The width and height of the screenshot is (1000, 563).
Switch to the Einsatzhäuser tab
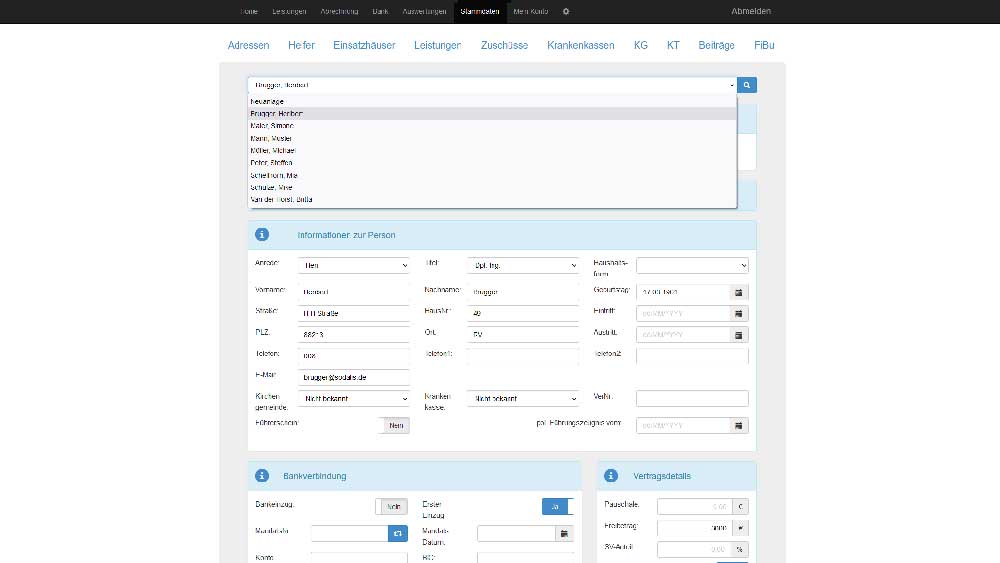(x=364, y=45)
